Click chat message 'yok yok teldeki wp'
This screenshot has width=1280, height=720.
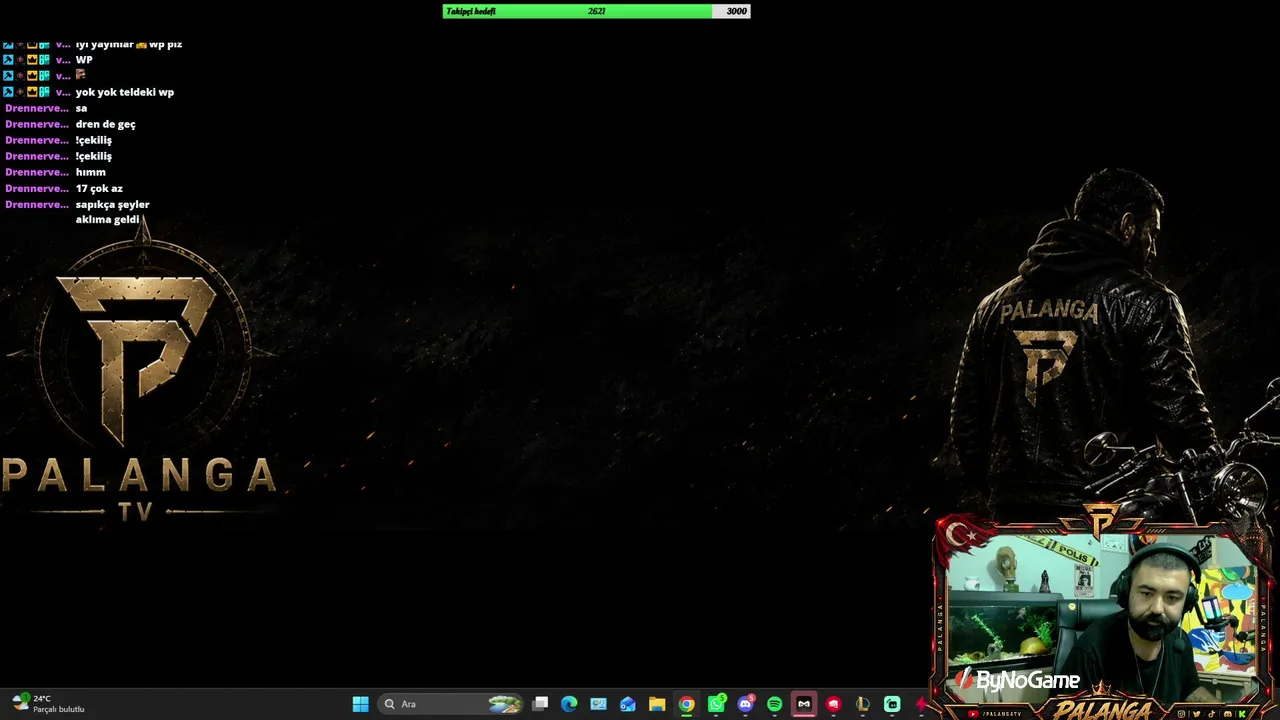pyautogui.click(x=125, y=92)
